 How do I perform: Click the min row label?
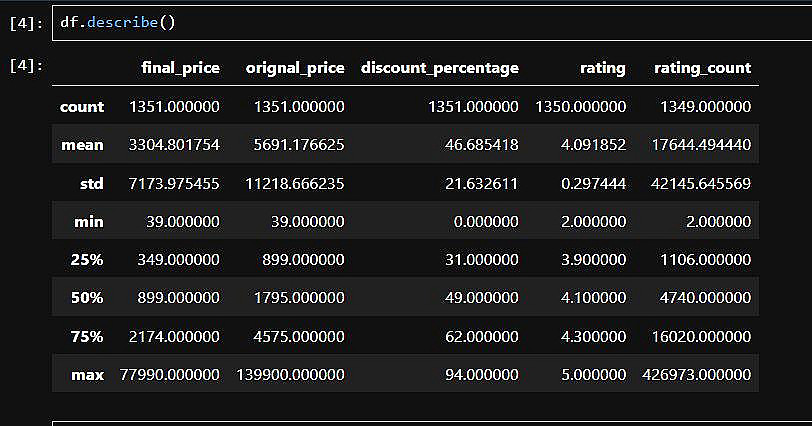click(88, 221)
